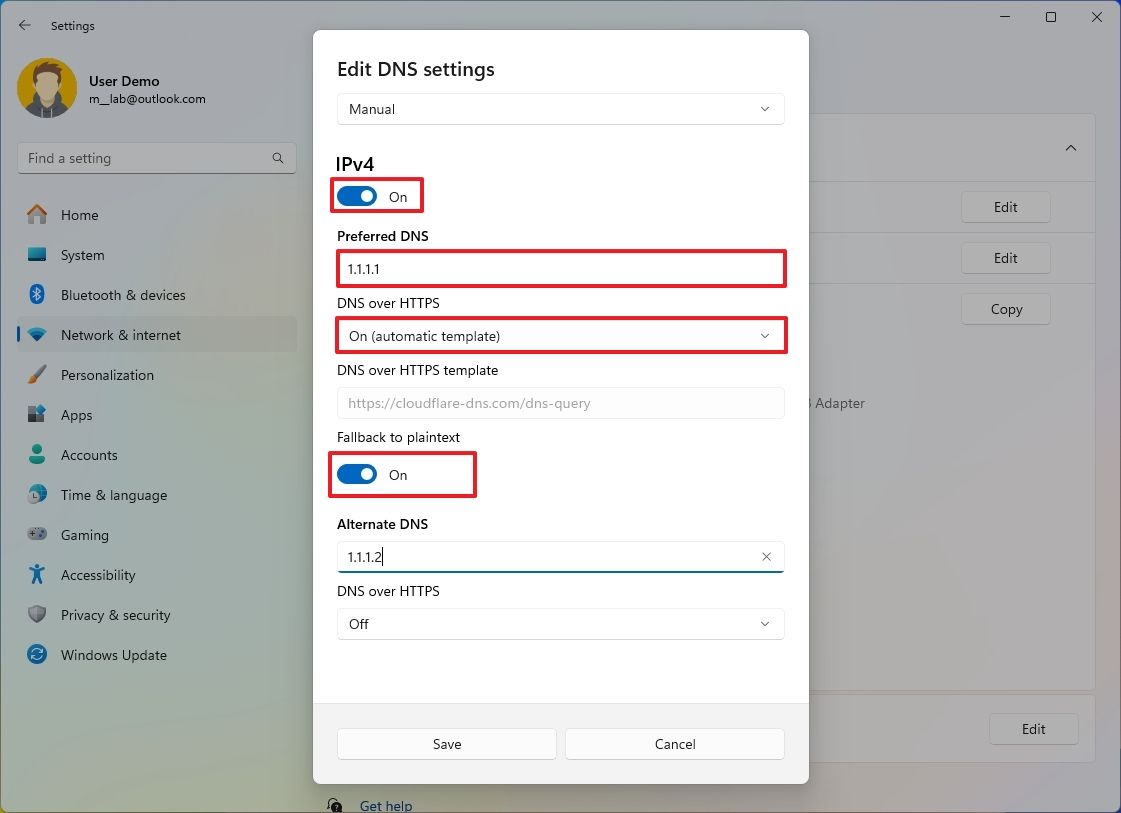
Task: Toggle IPv4 off
Action: click(357, 195)
